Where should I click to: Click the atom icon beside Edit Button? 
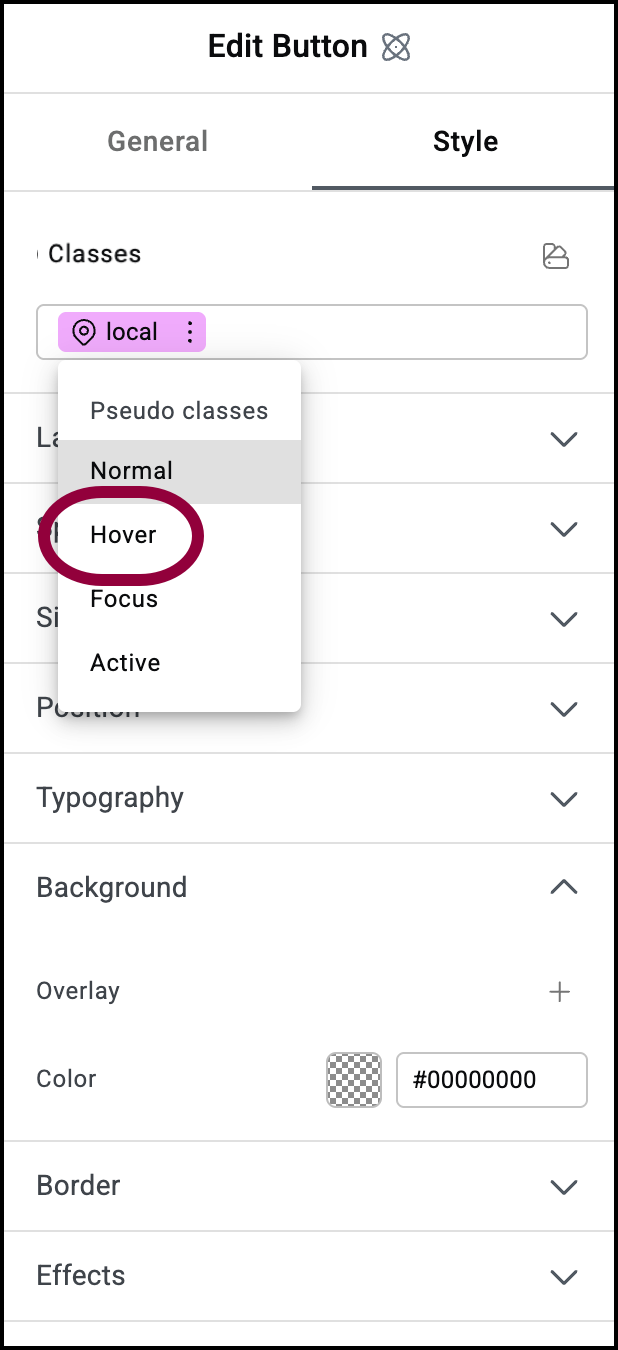(x=396, y=47)
